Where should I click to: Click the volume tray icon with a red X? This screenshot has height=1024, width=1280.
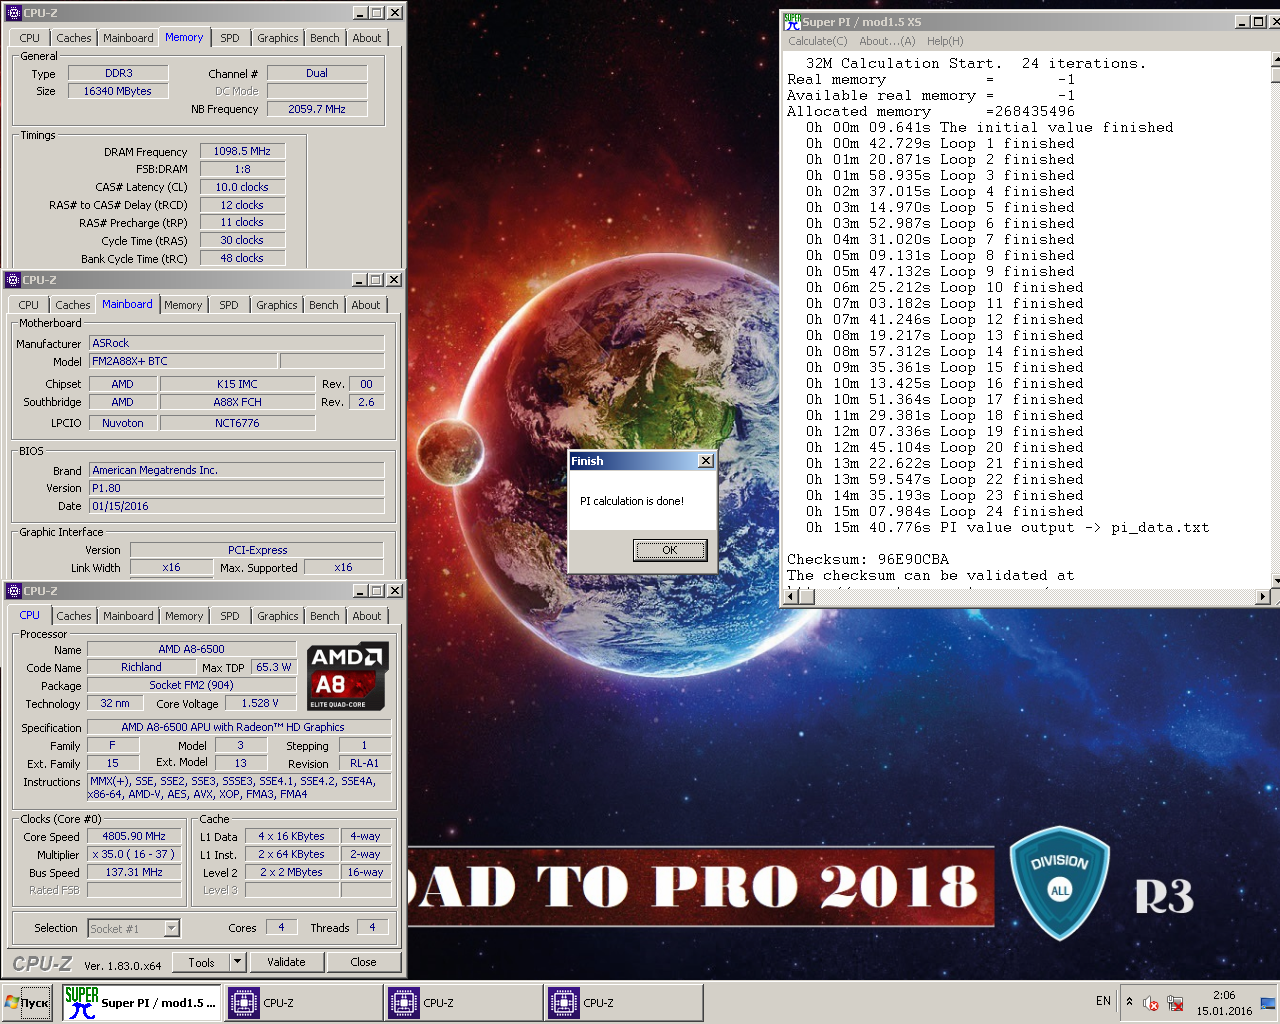(1151, 1003)
